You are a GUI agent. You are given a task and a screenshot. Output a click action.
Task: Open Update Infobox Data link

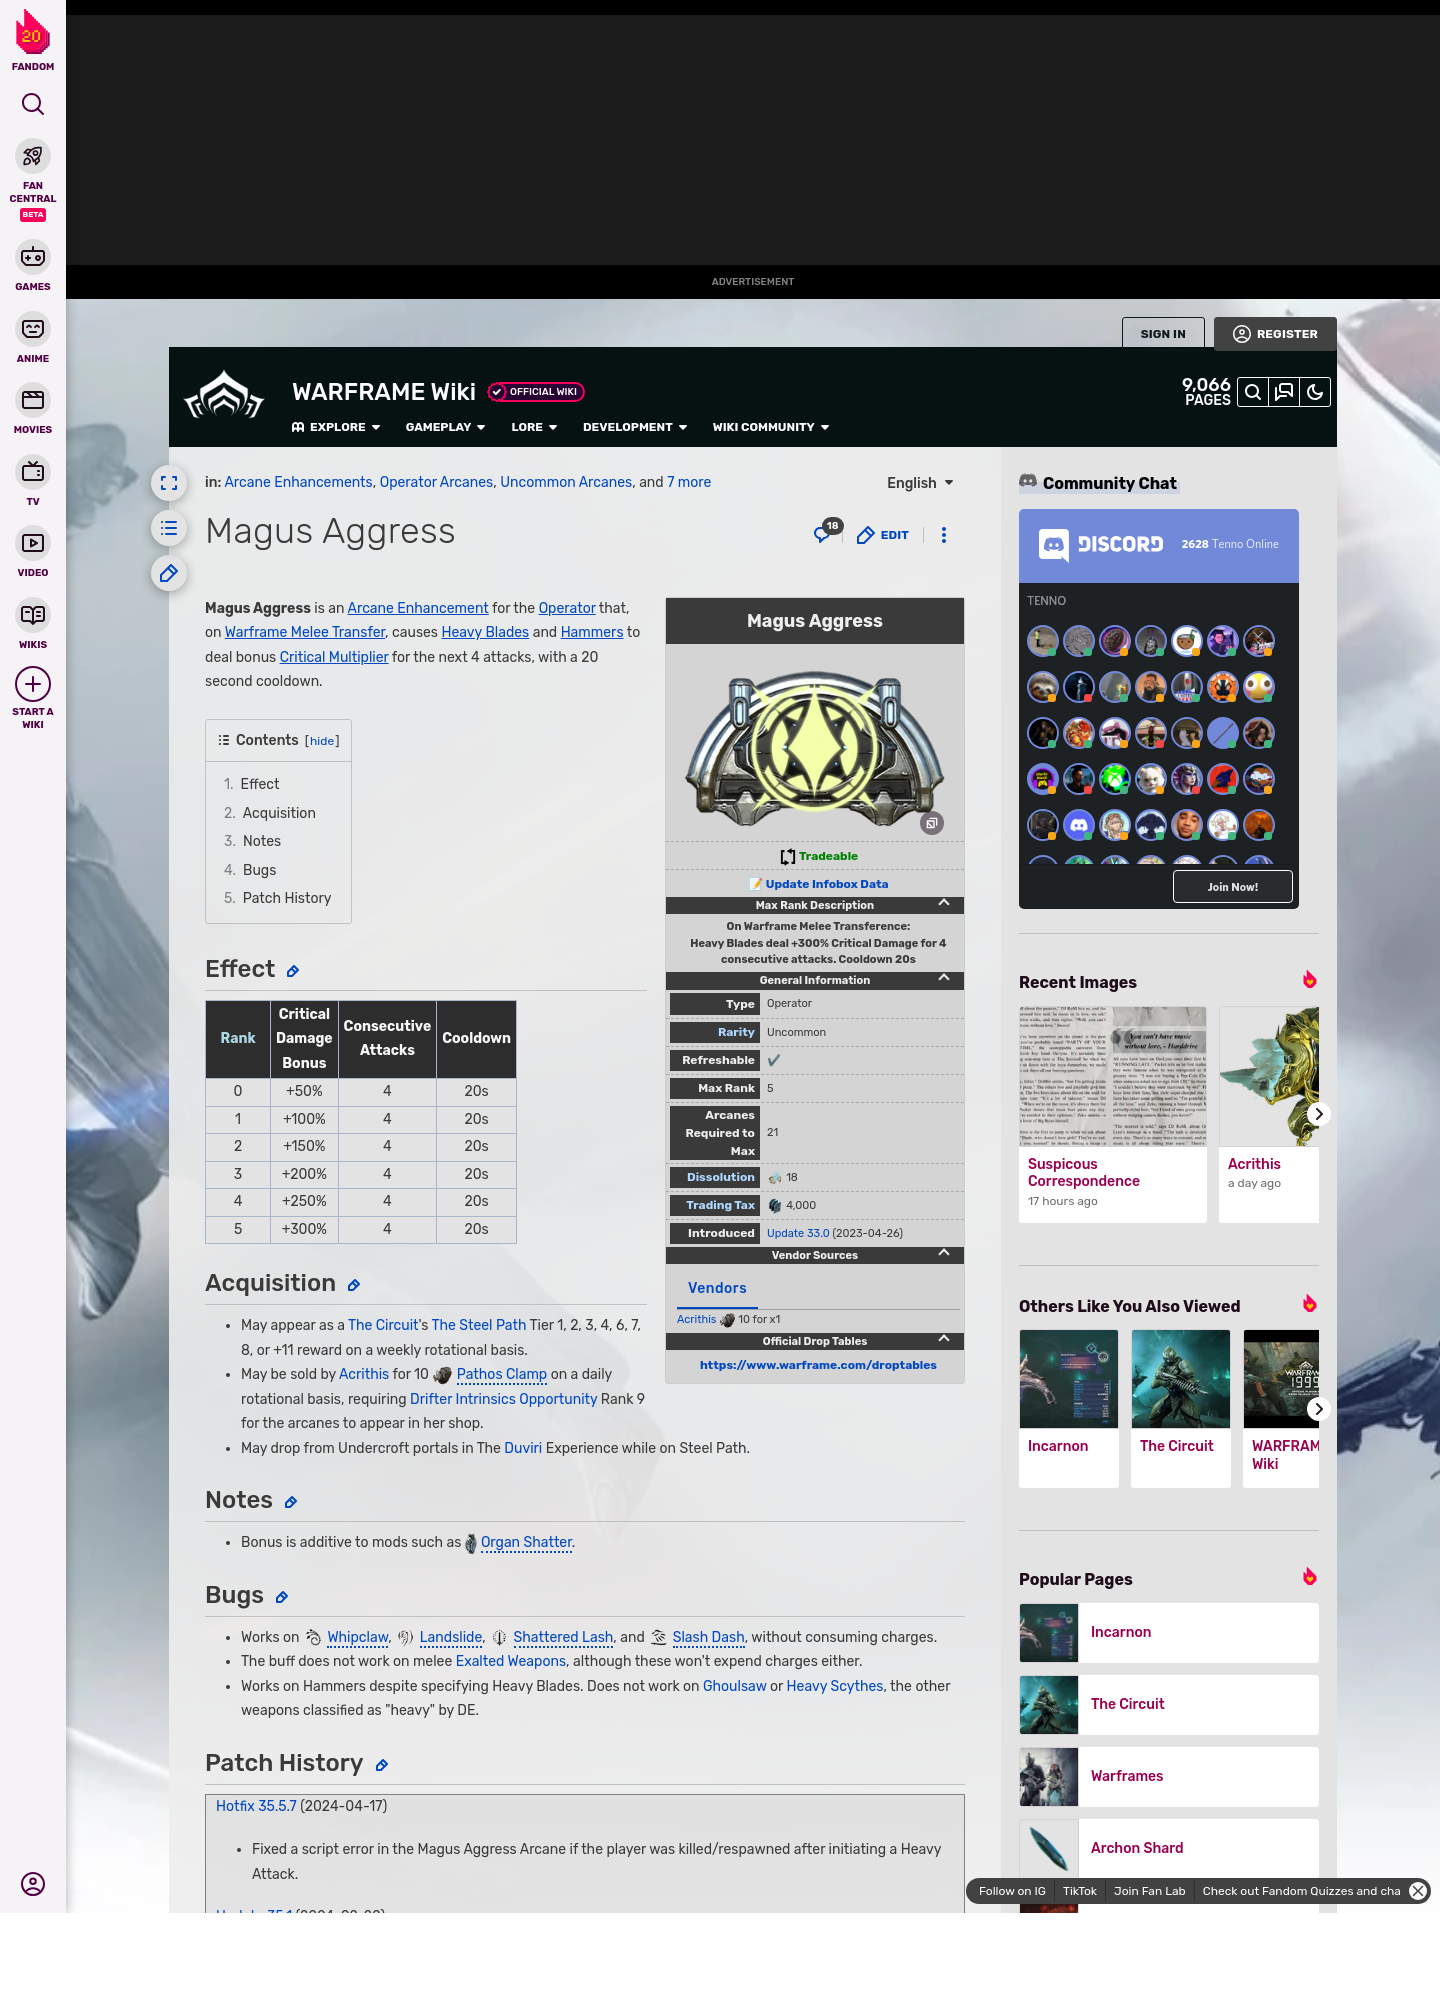(x=826, y=884)
